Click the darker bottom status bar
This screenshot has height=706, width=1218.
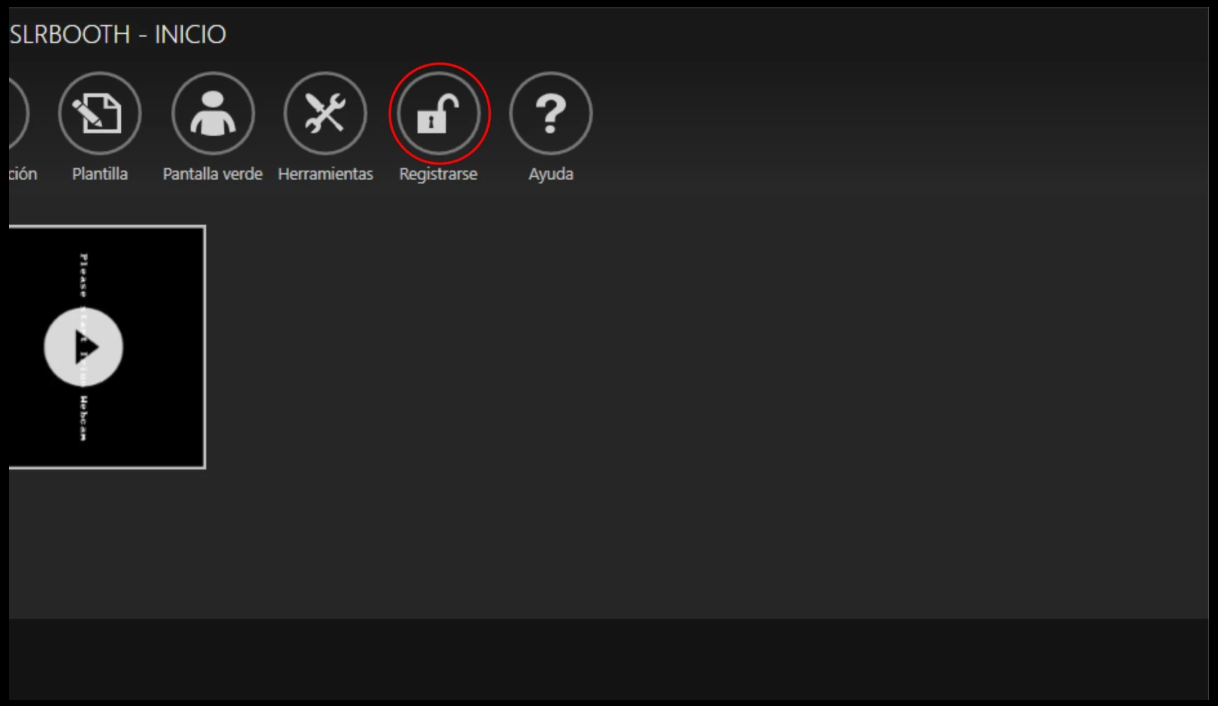[x=608, y=658]
